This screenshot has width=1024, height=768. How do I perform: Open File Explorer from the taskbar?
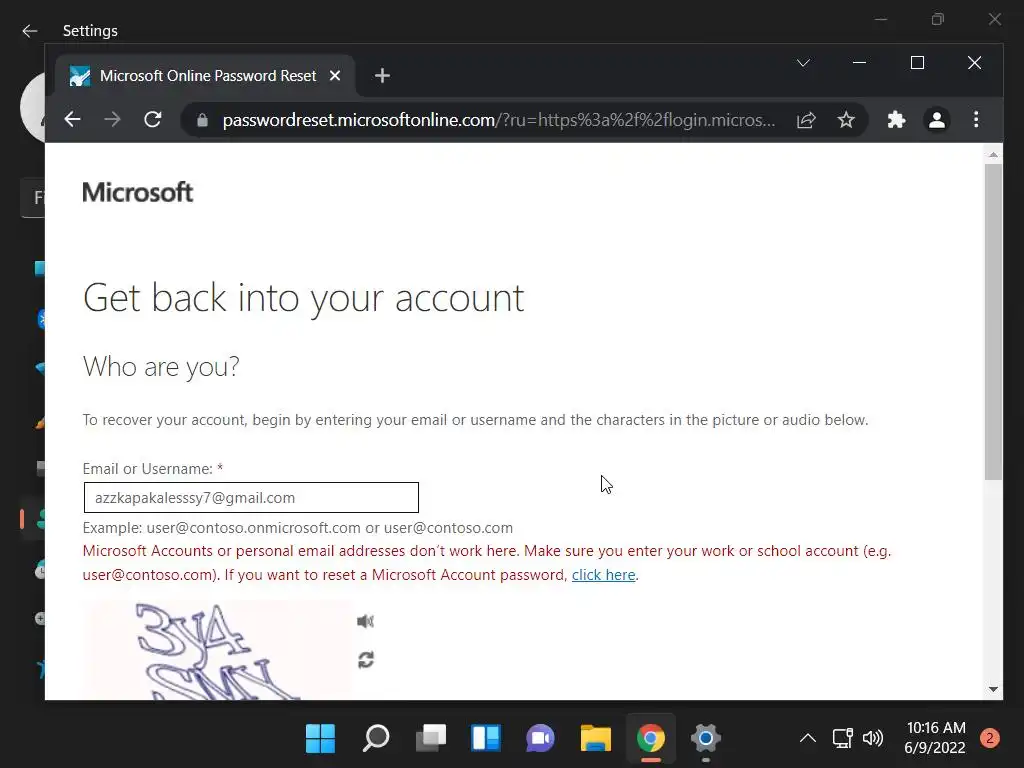click(596, 739)
